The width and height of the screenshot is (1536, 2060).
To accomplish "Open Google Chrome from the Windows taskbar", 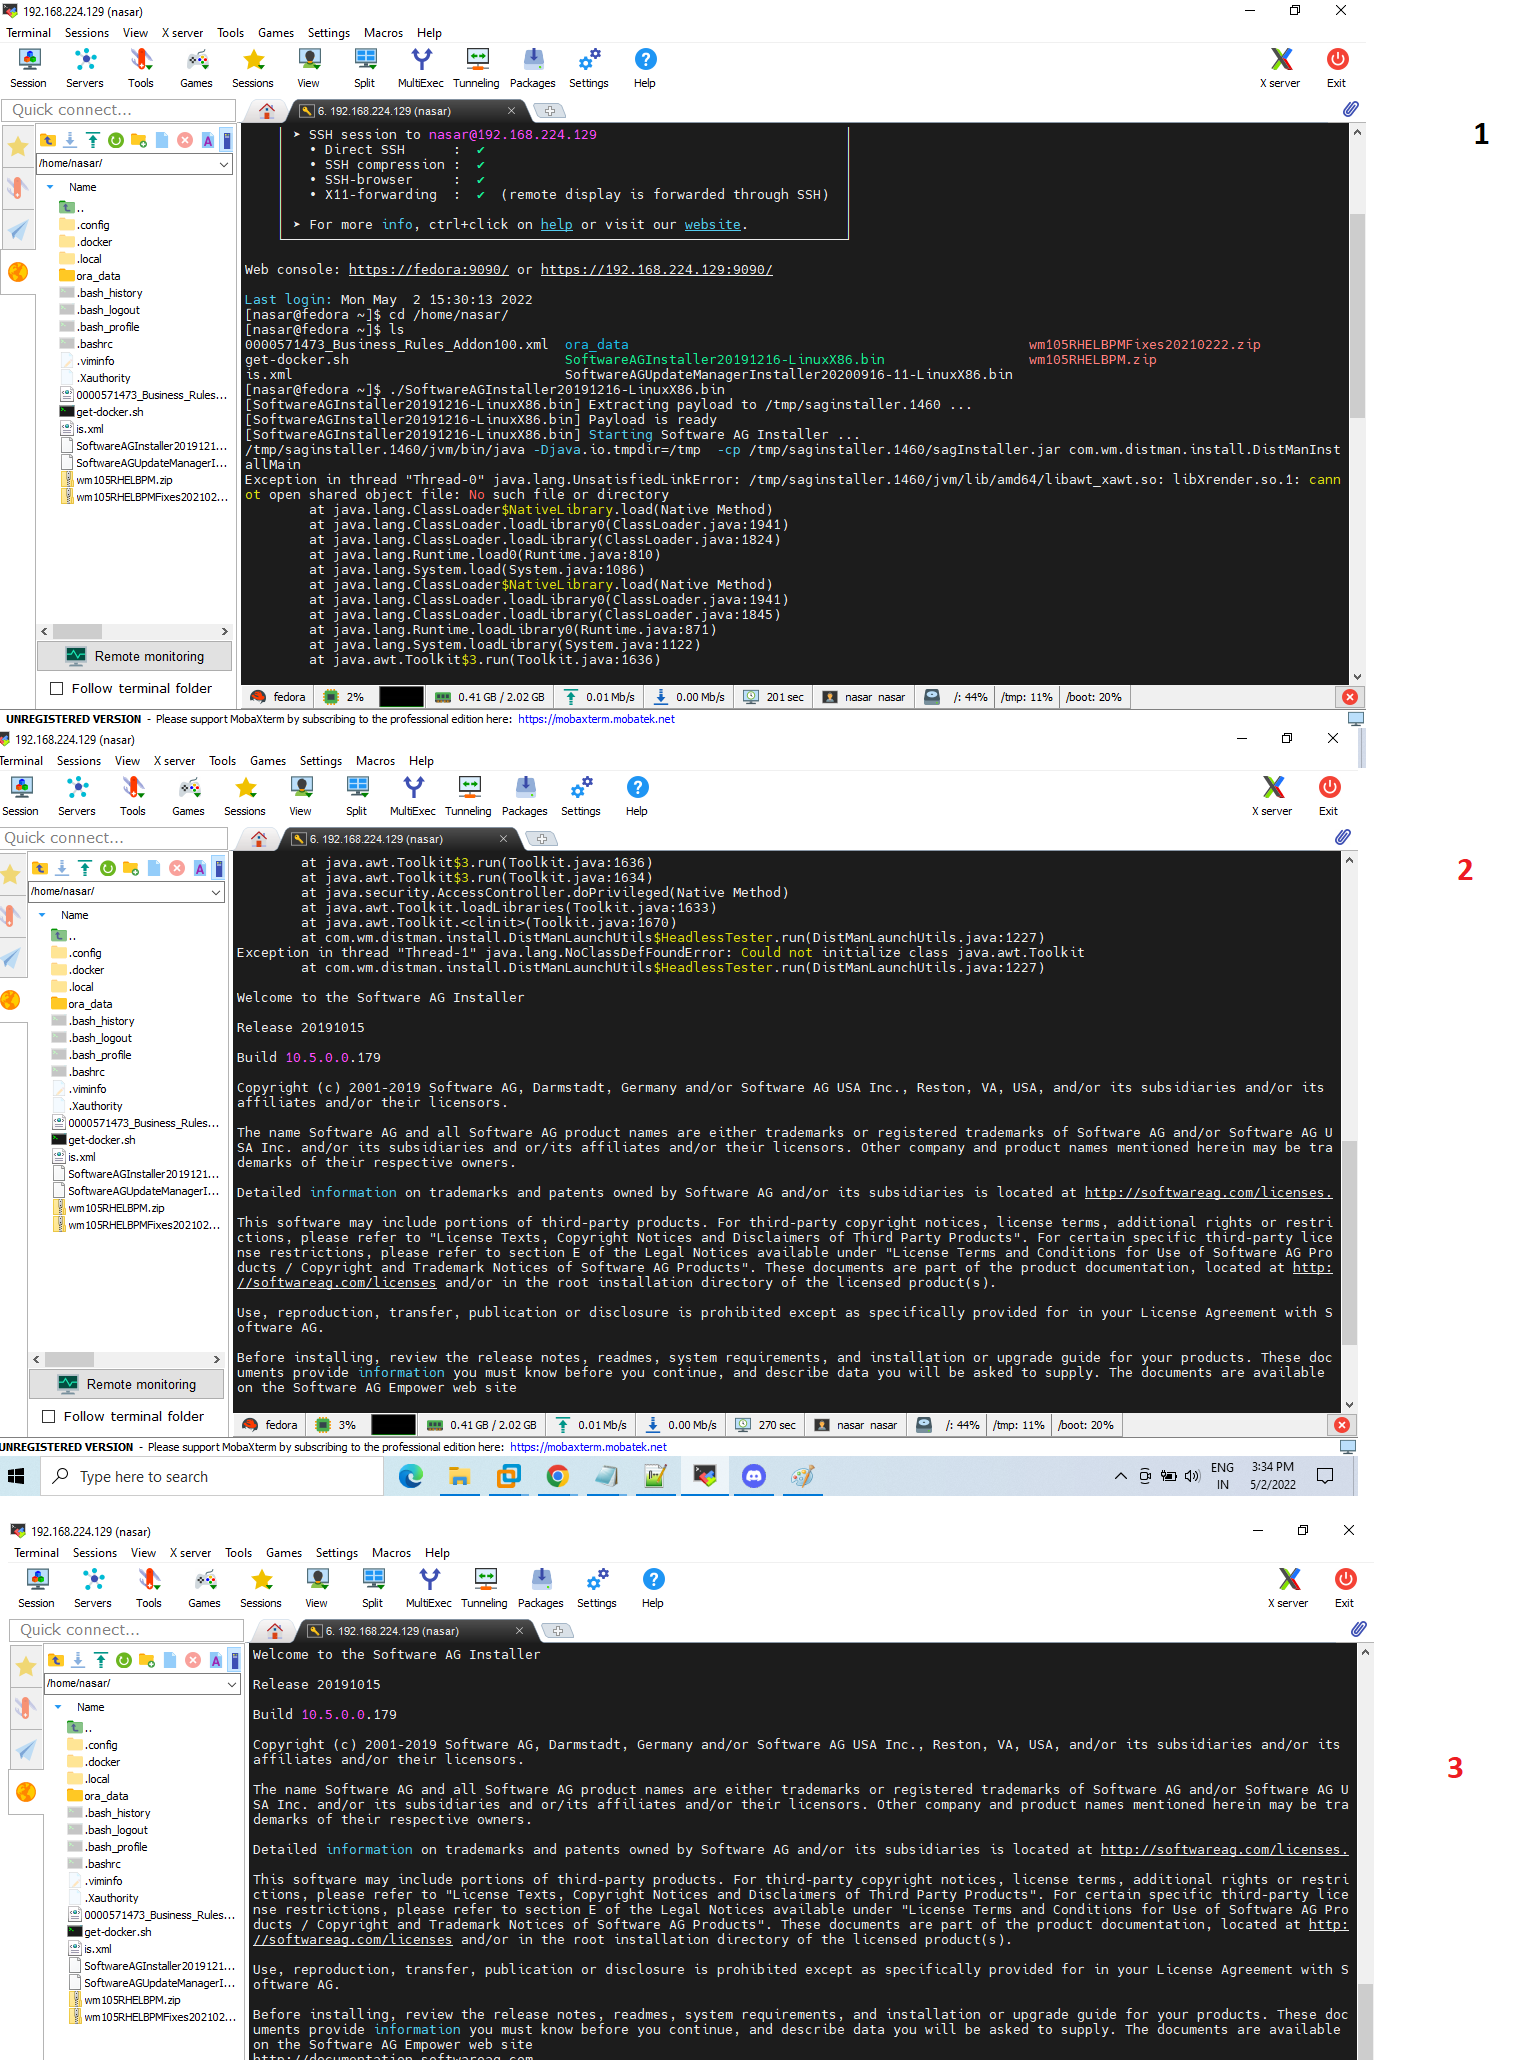I will pyautogui.click(x=558, y=1476).
